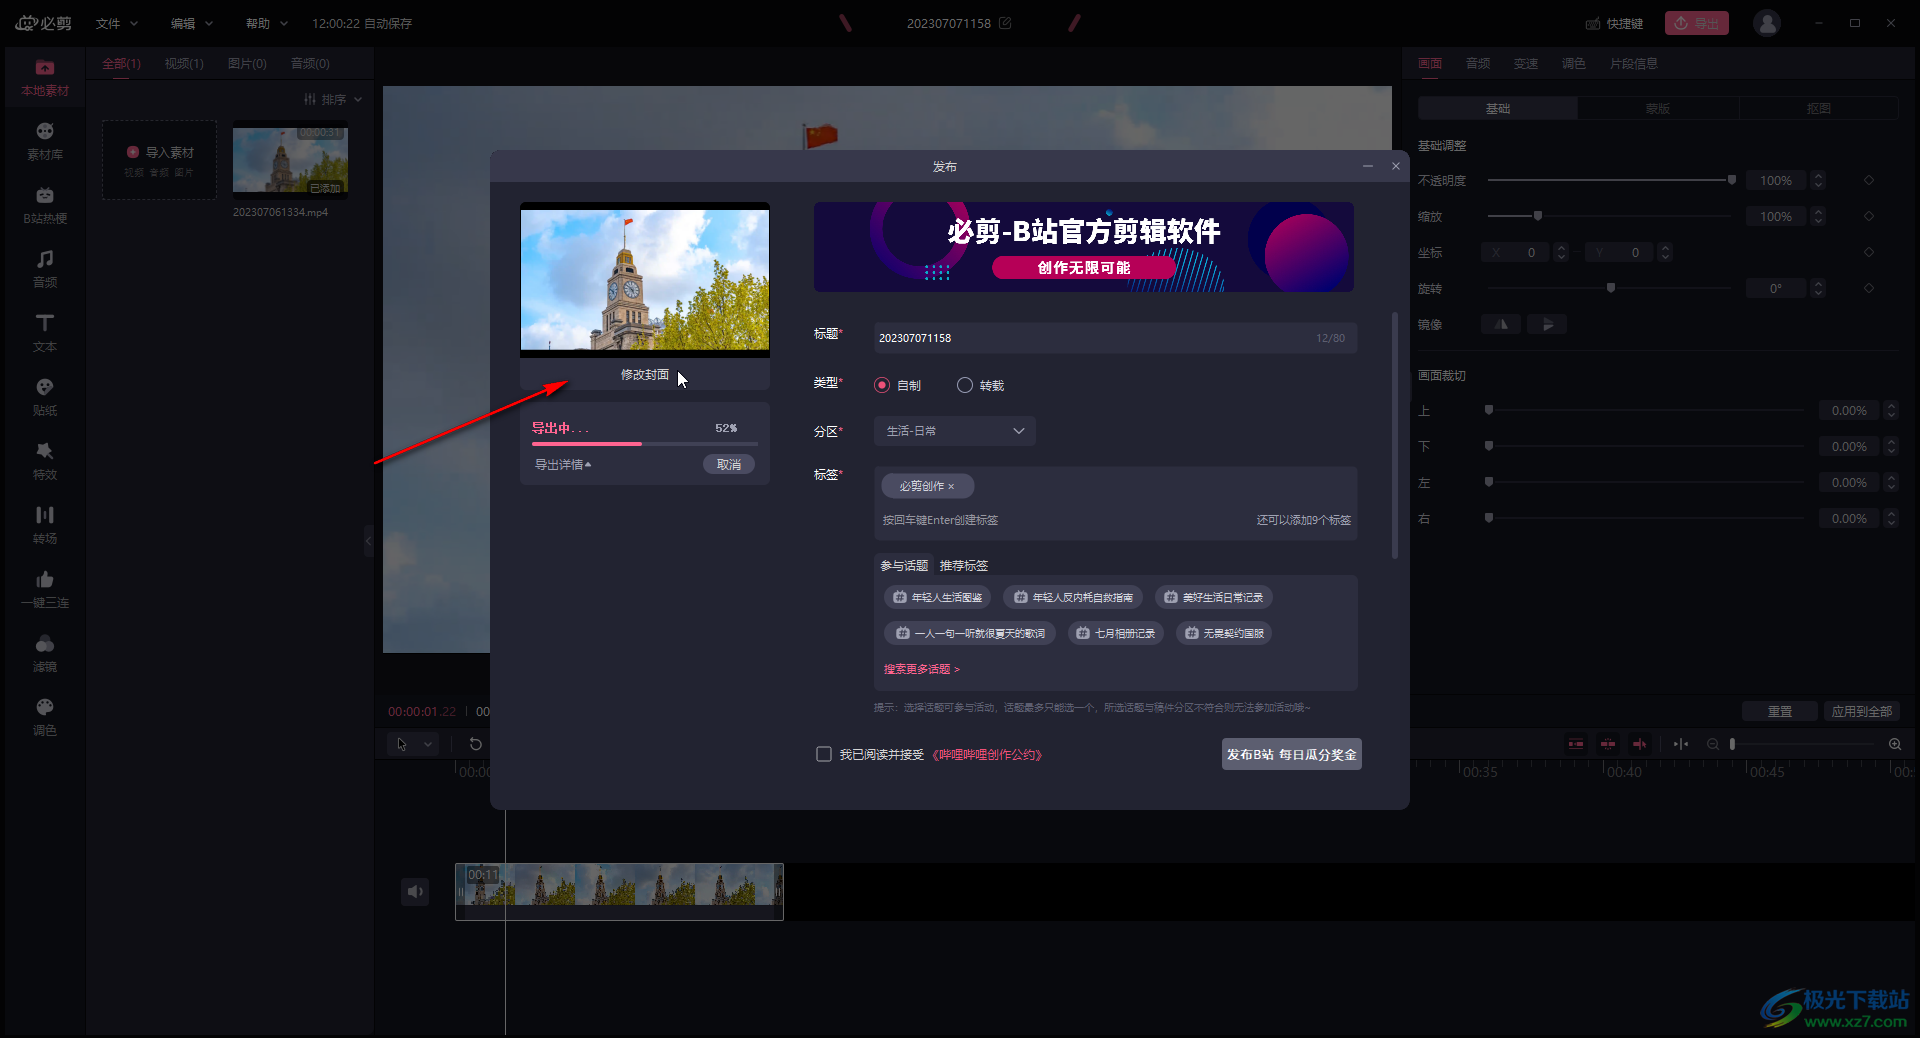This screenshot has height=1038, width=1920.
Task: Toggle the first red timeline snap button
Action: click(1576, 744)
